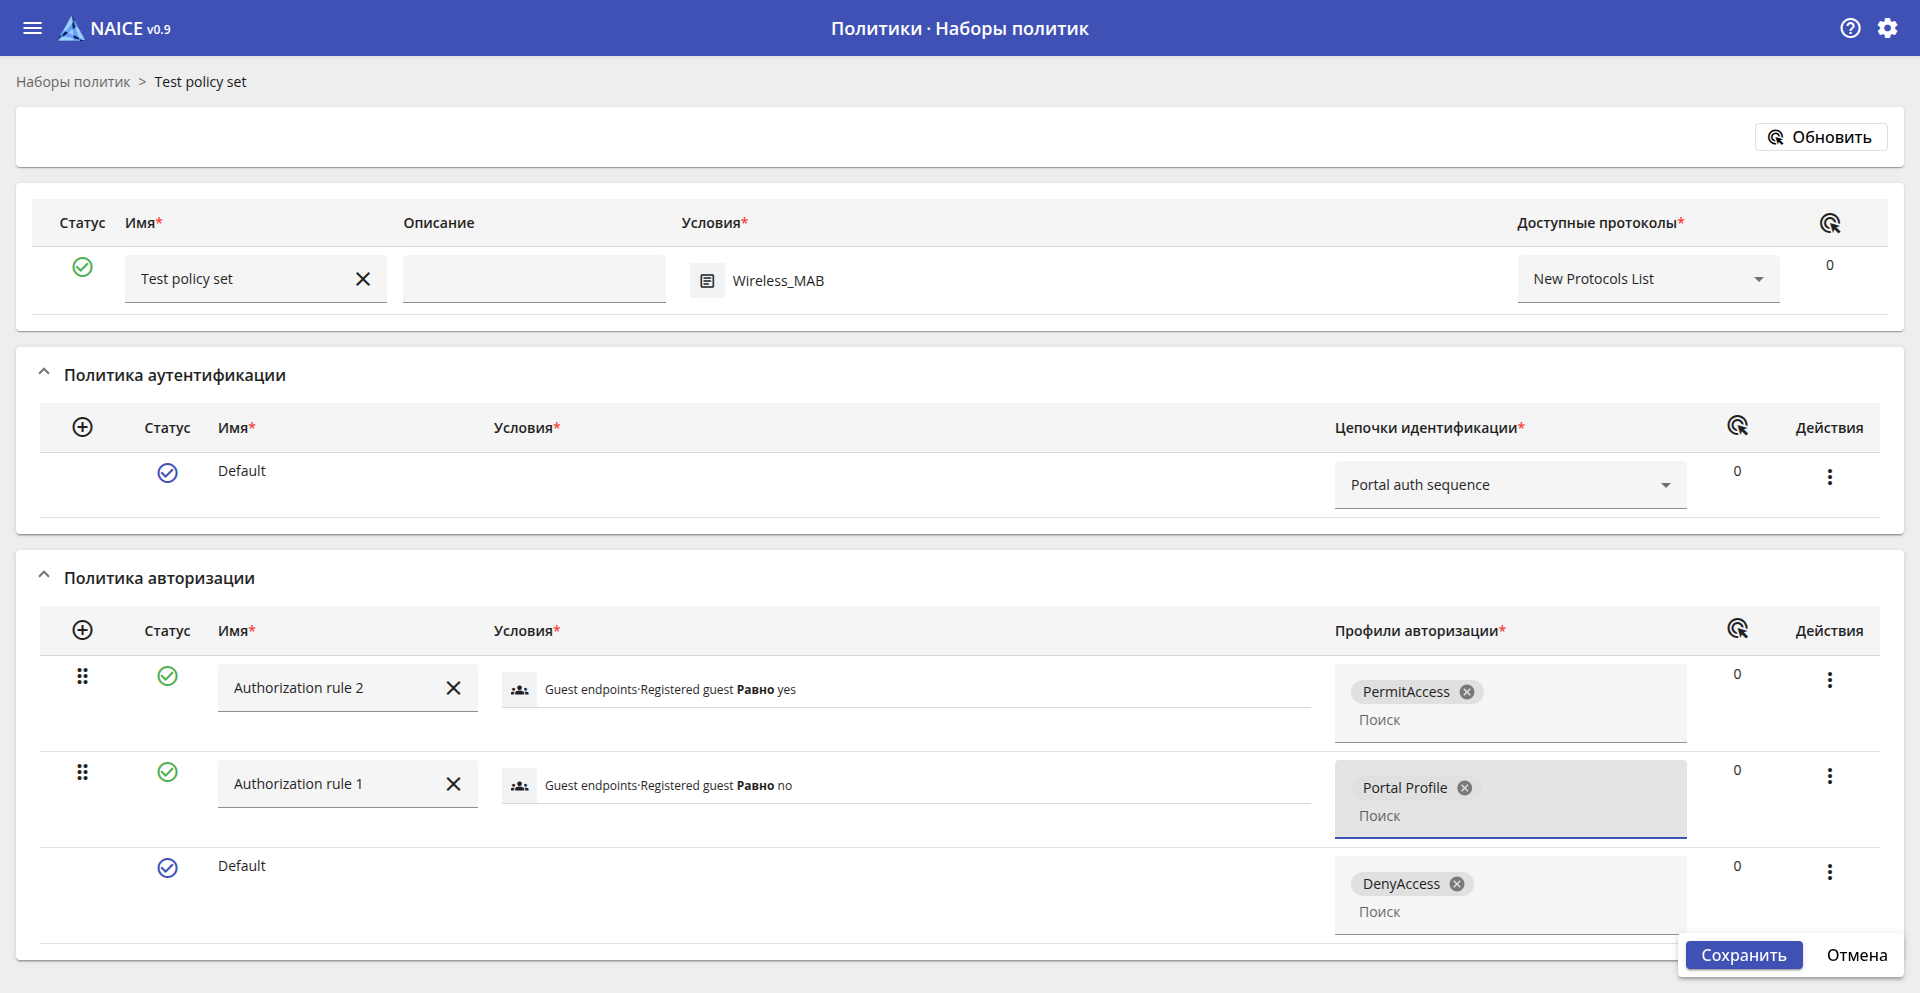The image size is (1920, 993).
Task: Toggle status of Authorization rule 2
Action: pyautogui.click(x=168, y=677)
